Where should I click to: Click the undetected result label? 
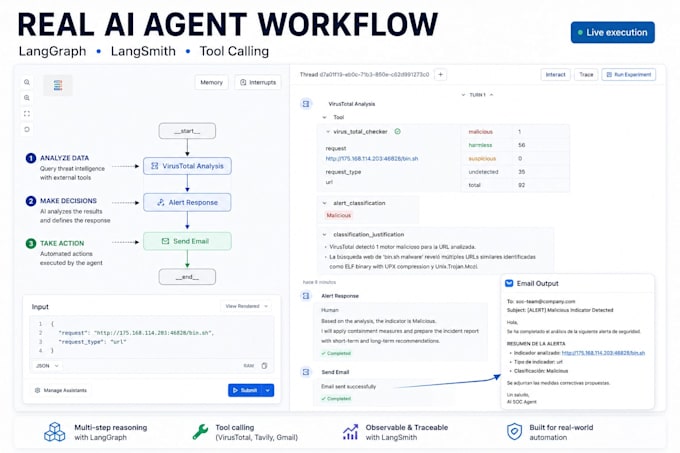(x=483, y=172)
